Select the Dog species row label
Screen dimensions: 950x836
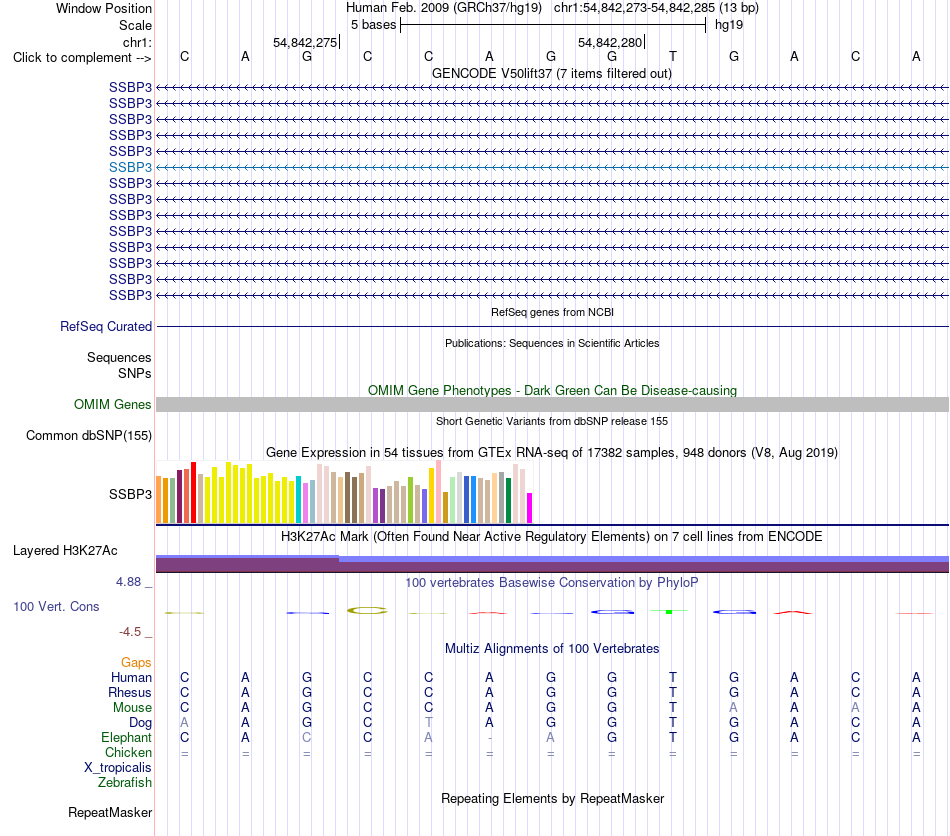coord(141,723)
